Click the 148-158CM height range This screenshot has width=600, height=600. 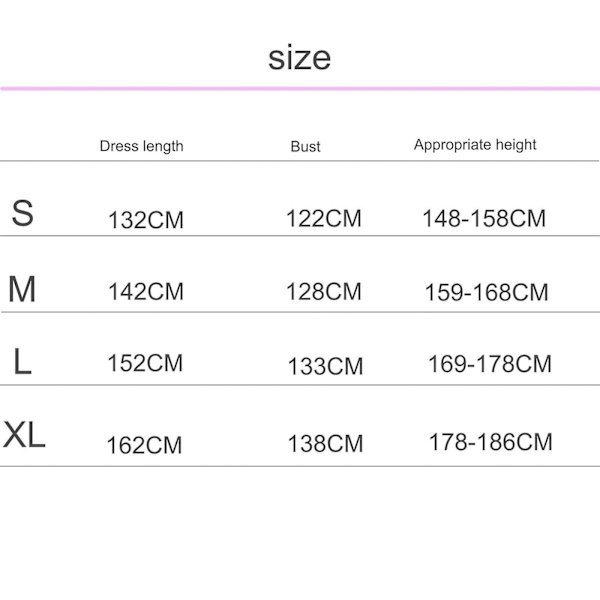point(484,218)
